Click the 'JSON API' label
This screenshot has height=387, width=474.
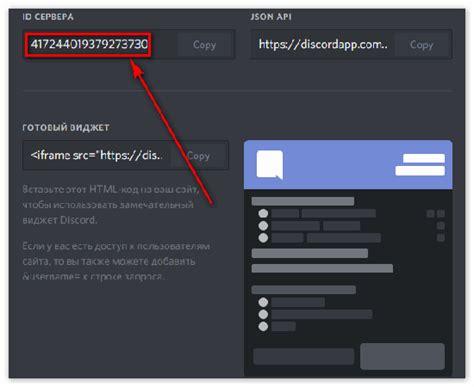pos(271,17)
